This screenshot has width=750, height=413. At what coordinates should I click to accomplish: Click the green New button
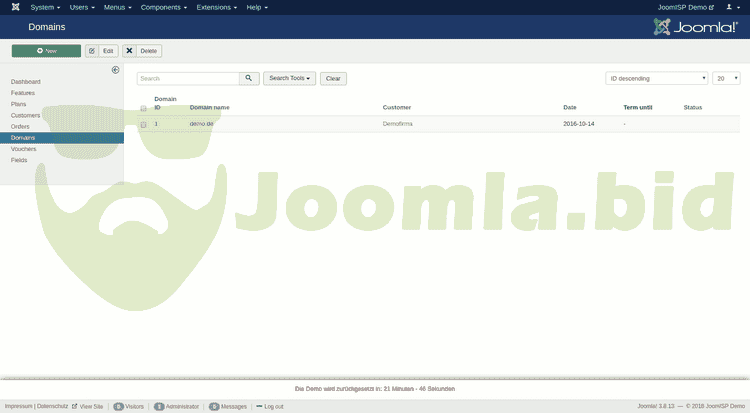click(46, 50)
